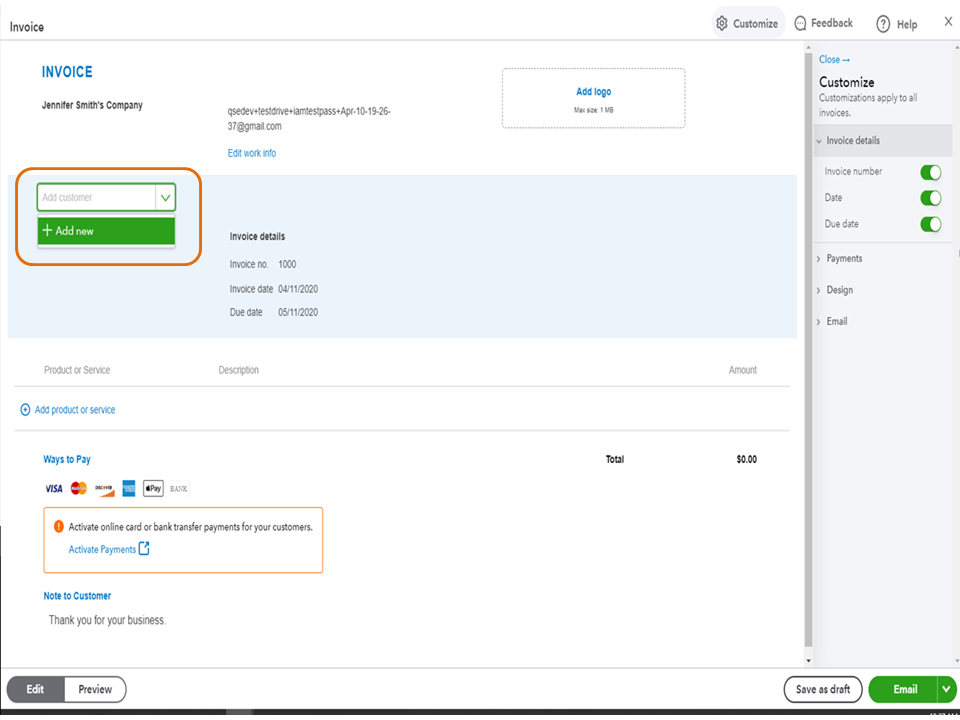Viewport: 960px width, 720px height.
Task: Click the company email address text
Action: click(x=309, y=119)
